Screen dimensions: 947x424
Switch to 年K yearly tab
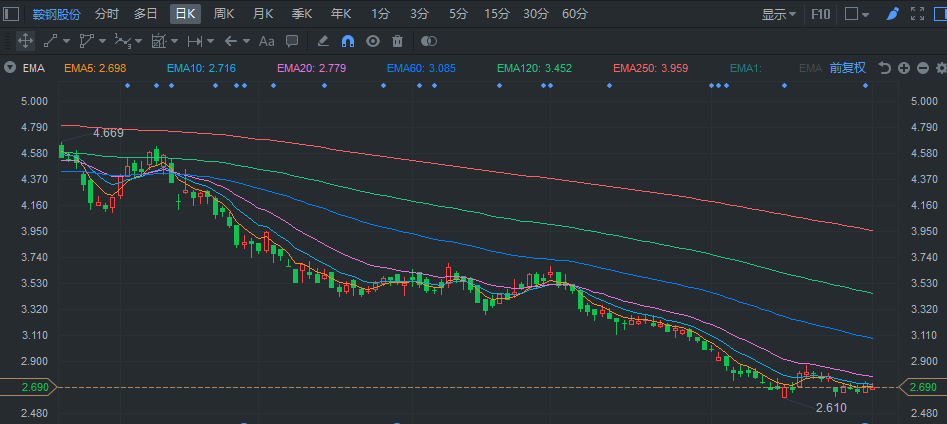point(340,13)
